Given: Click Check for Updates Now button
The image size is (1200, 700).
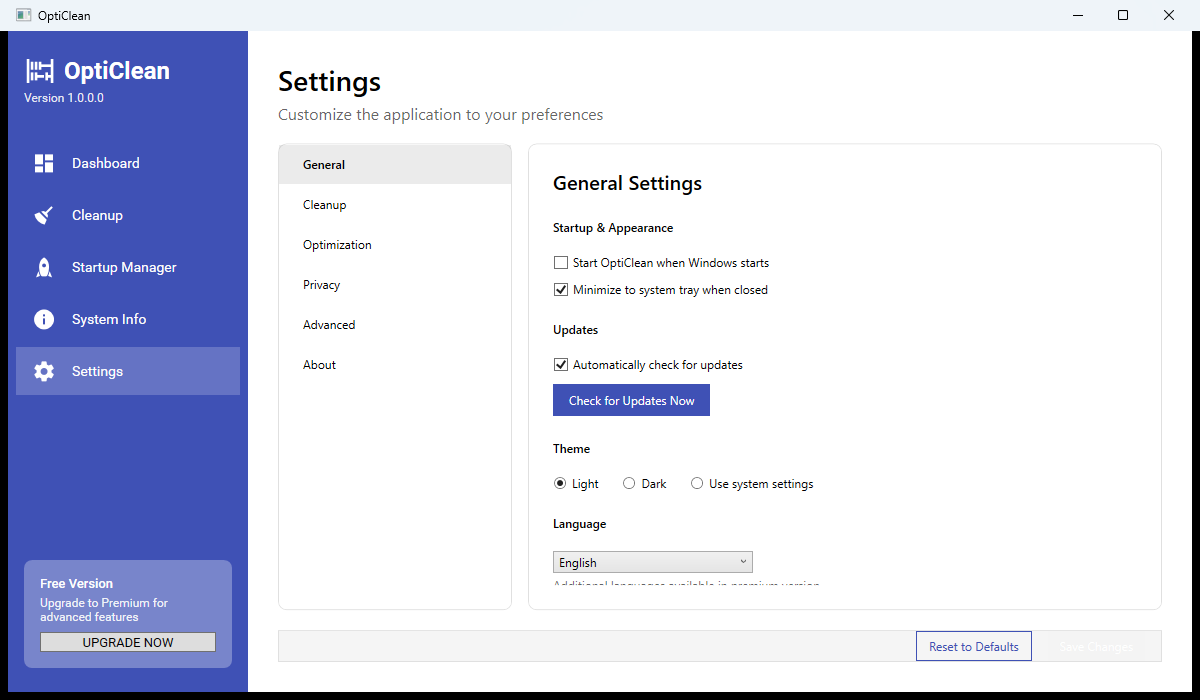Looking at the screenshot, I should [631, 400].
